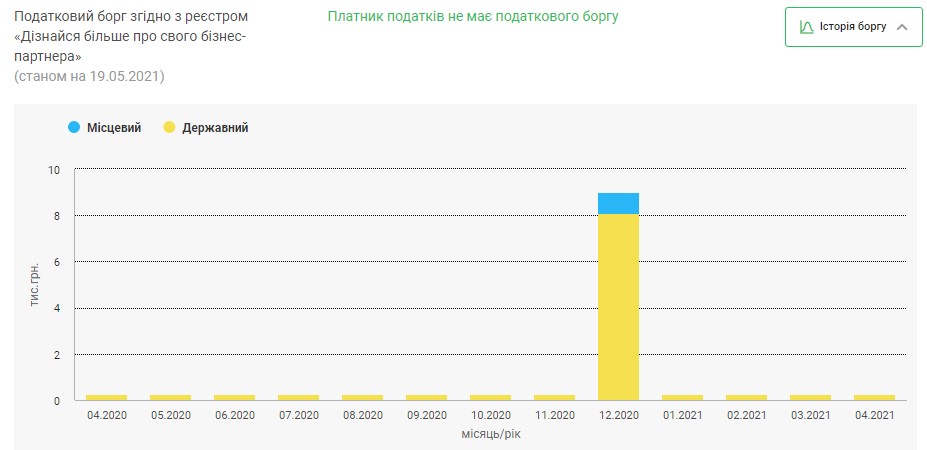Click the small bar for 04.2021
The image size is (927, 450).
pyautogui.click(x=874, y=397)
